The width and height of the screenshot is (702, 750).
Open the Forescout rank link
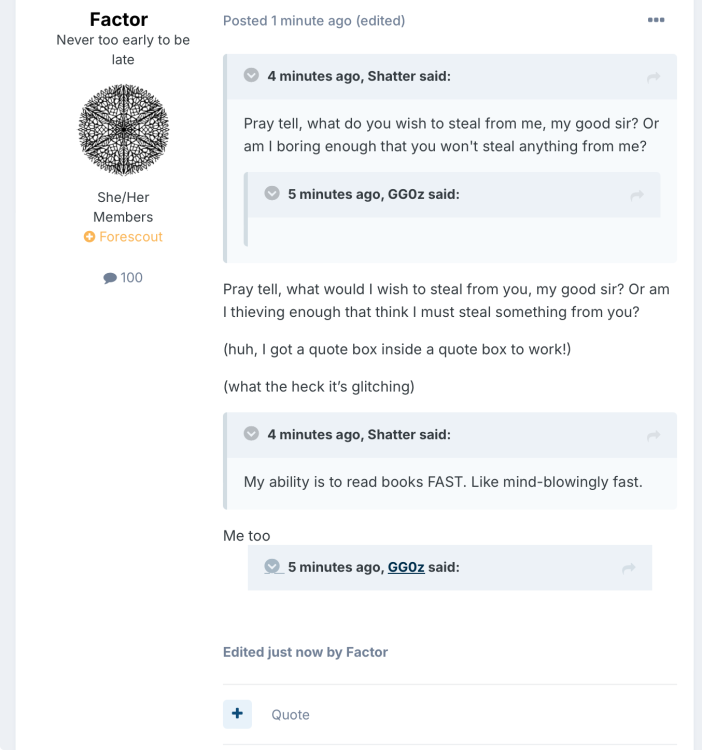tap(131, 237)
